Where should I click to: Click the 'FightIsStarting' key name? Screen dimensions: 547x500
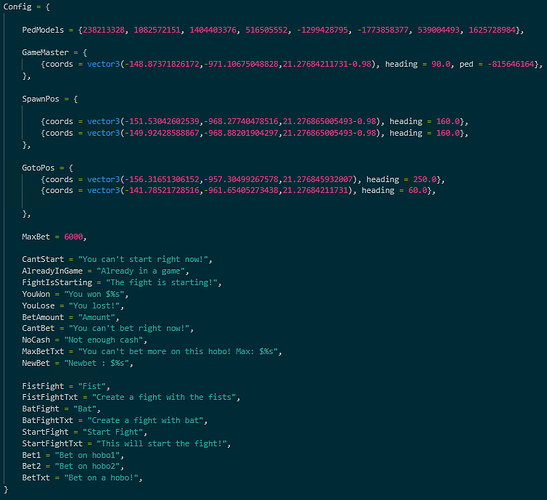point(57,282)
